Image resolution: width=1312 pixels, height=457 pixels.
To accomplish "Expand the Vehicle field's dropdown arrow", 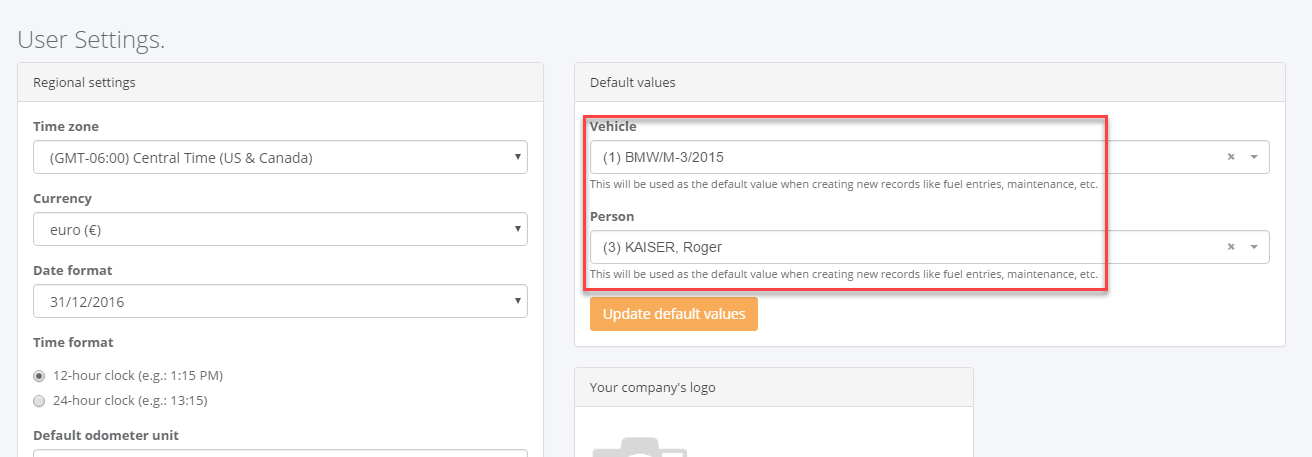I will (1254, 157).
